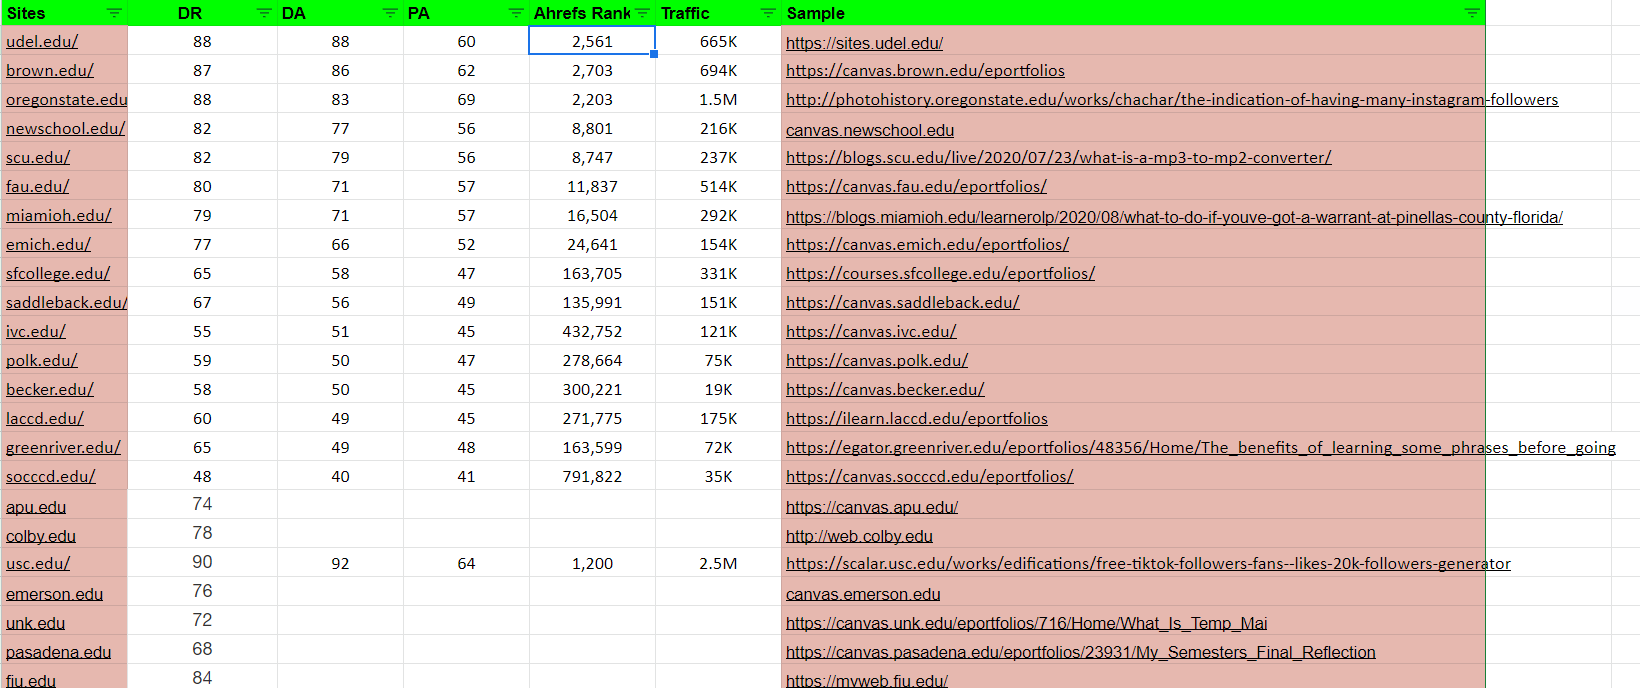The width and height of the screenshot is (1640, 688).
Task: Open the canvas.fau.edu/eportfolios/ sample link
Action: [916, 187]
